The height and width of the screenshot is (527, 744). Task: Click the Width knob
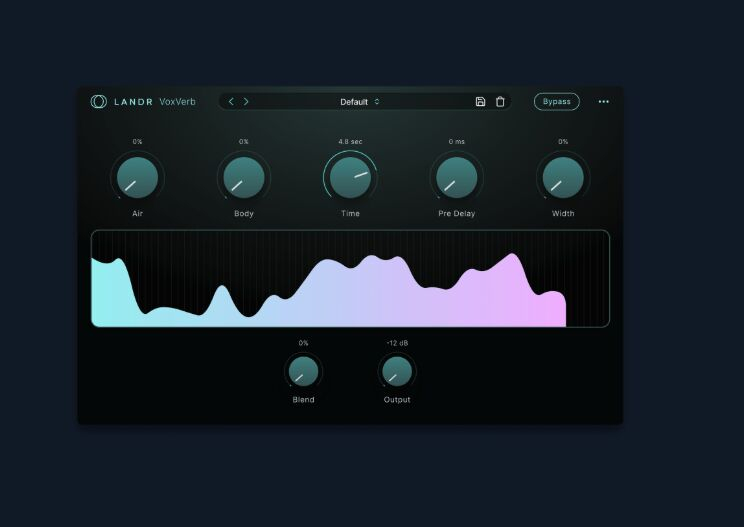click(563, 177)
